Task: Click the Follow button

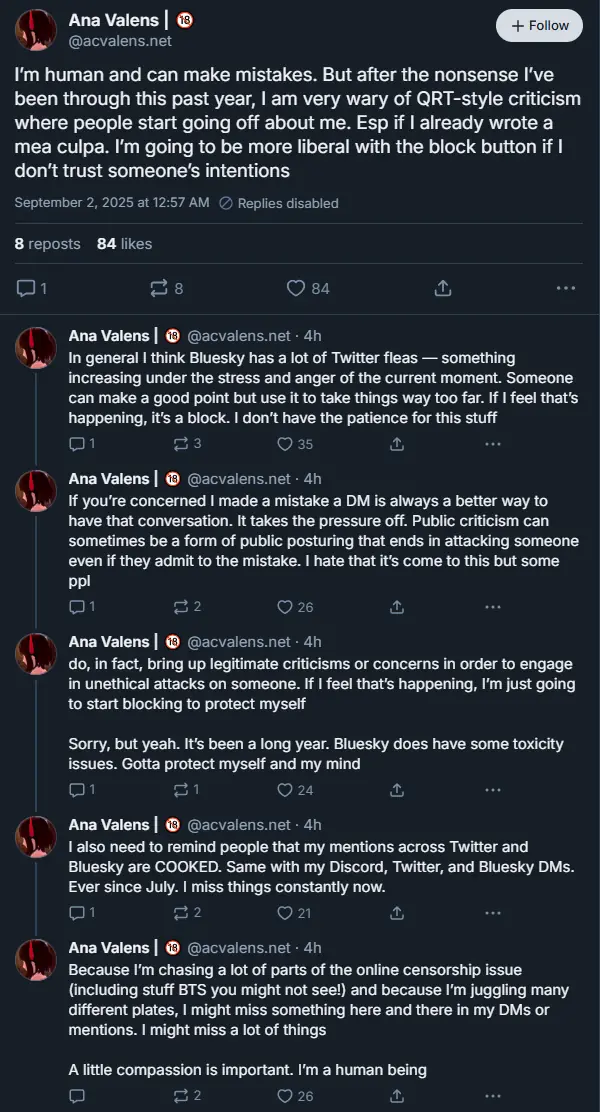Action: pyautogui.click(x=539, y=26)
